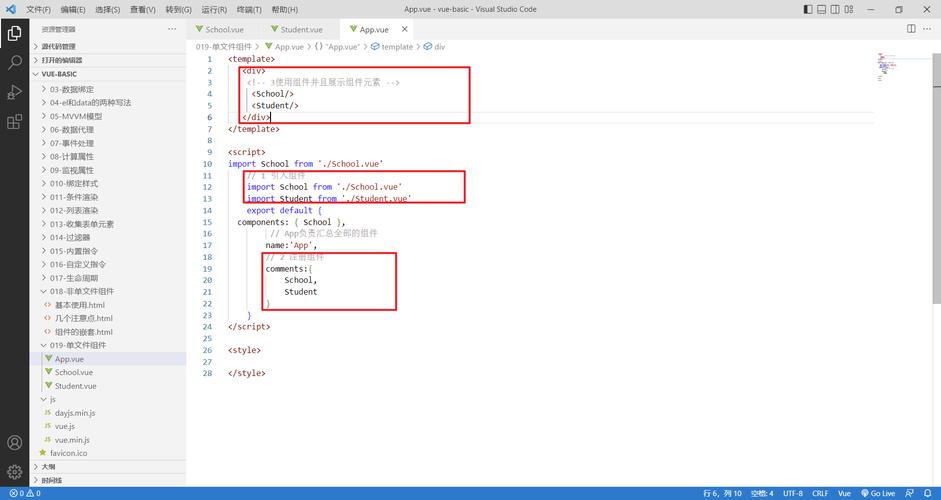Open Explorer panel ellipsis menu

[172, 29]
